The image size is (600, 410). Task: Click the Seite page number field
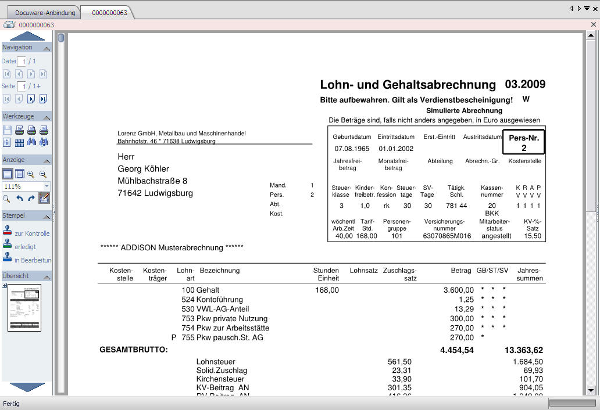point(22,87)
